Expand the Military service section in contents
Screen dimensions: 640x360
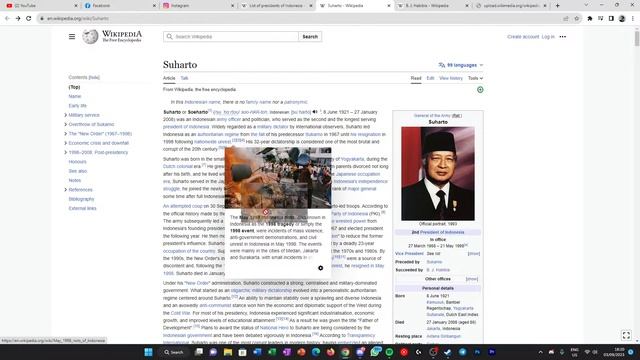click(x=65, y=115)
